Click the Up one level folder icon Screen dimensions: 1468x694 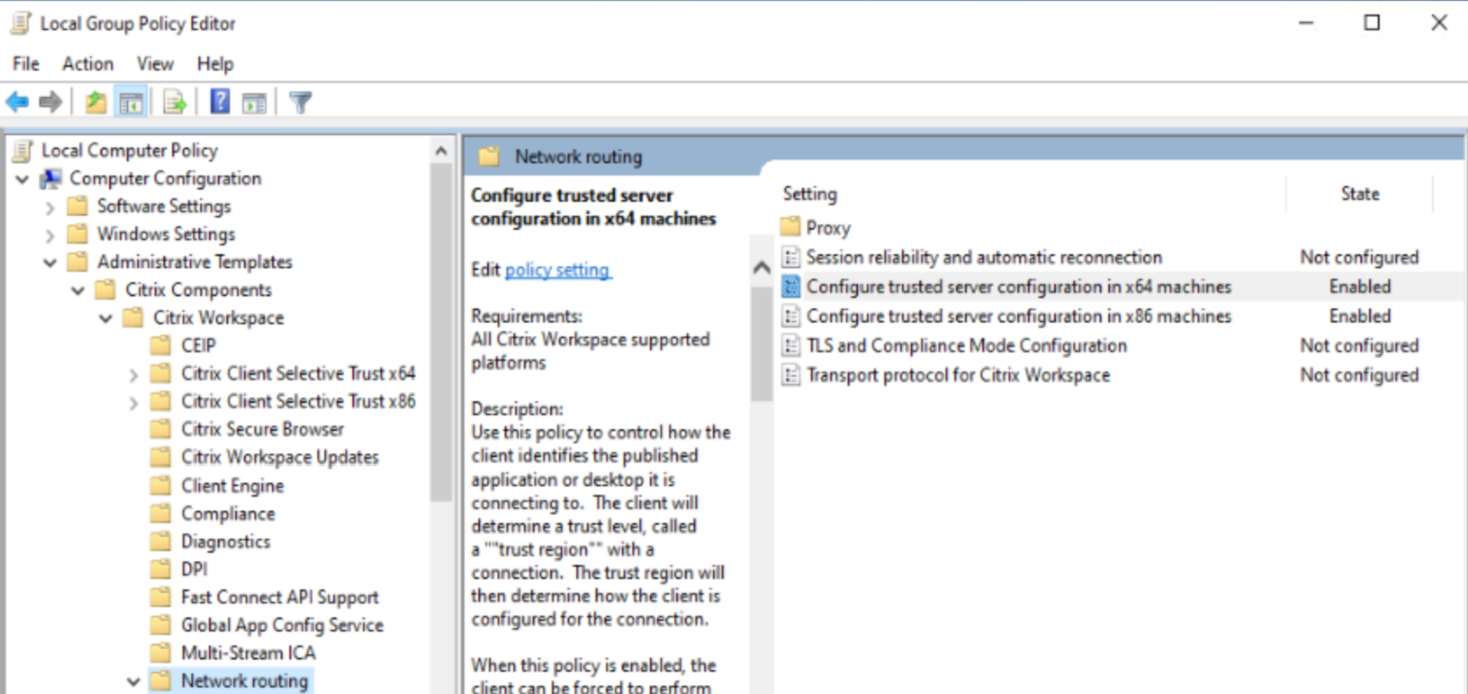tap(96, 102)
